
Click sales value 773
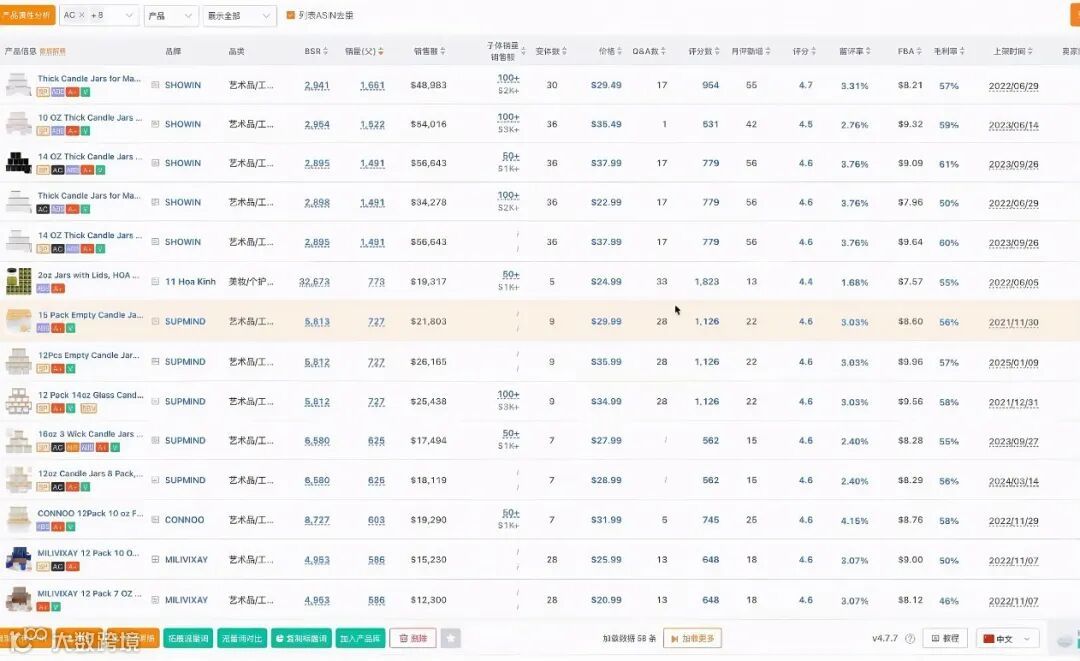[376, 282]
